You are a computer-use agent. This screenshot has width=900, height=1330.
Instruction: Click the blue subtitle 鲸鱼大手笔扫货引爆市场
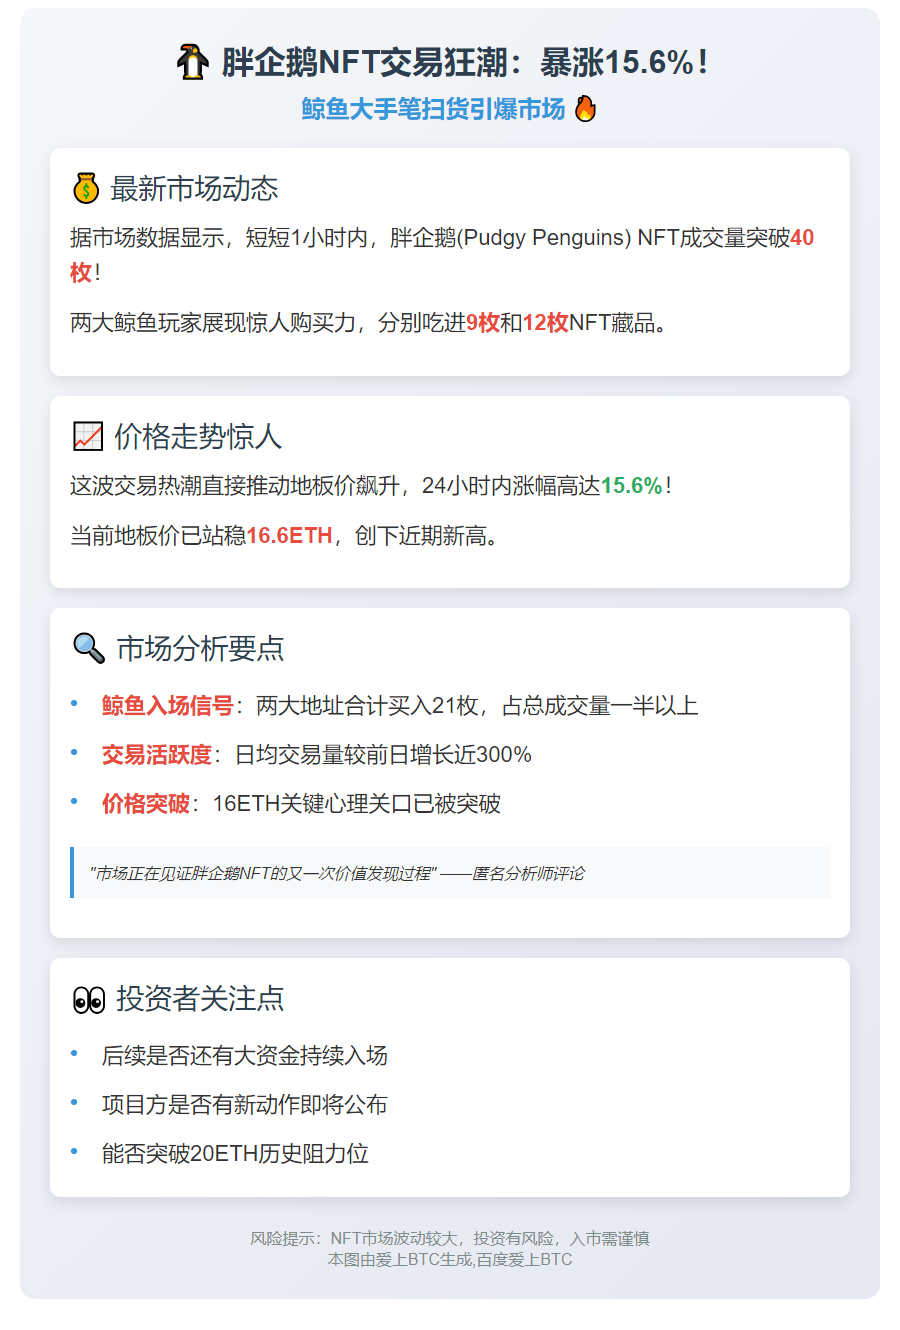pyautogui.click(x=433, y=109)
